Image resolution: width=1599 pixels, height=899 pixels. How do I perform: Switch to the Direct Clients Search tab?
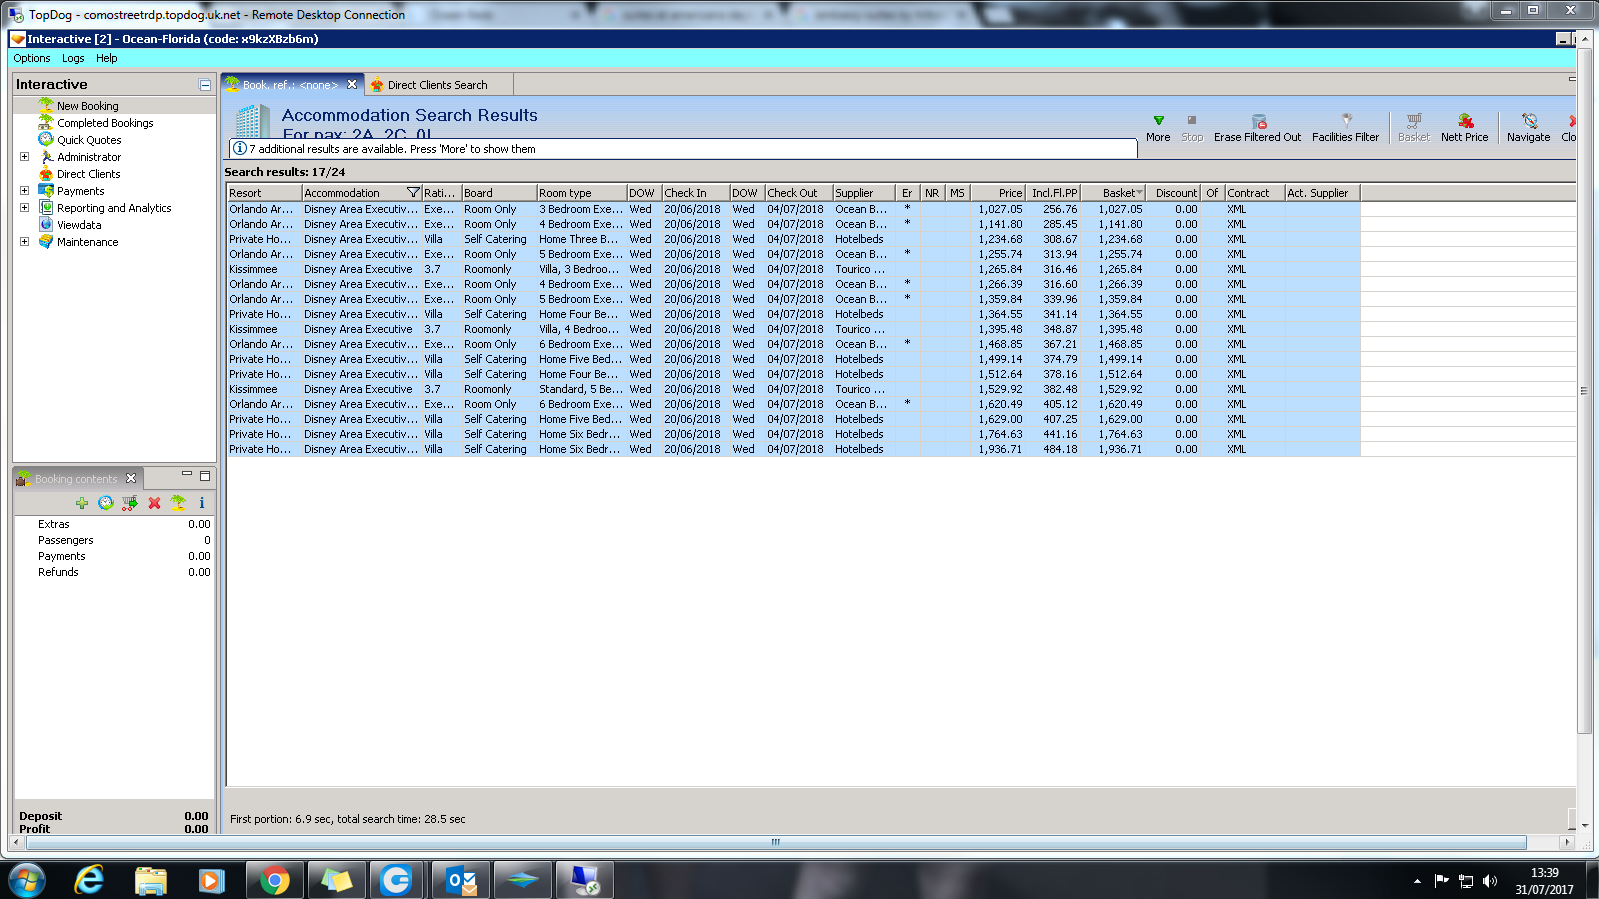[x=438, y=85]
